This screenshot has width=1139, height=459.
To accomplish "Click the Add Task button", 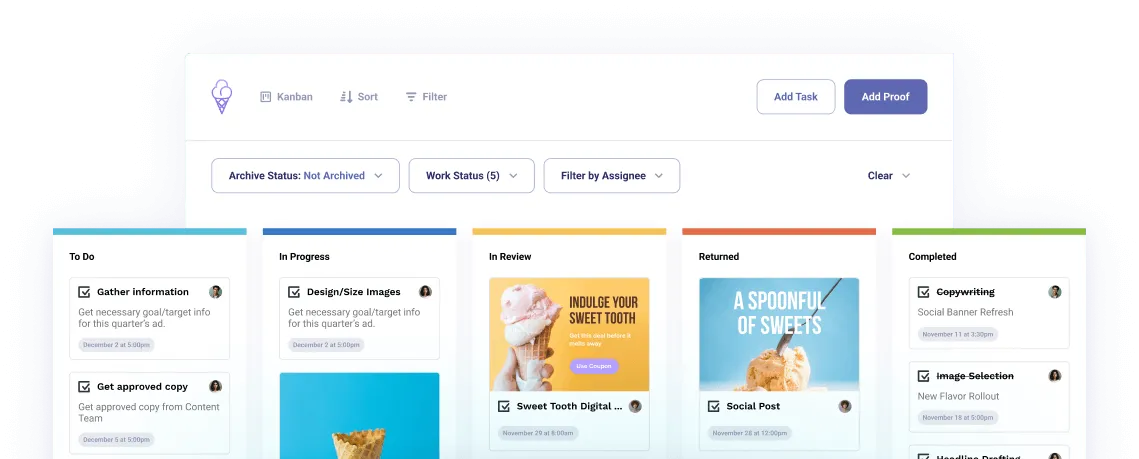I will tap(795, 97).
